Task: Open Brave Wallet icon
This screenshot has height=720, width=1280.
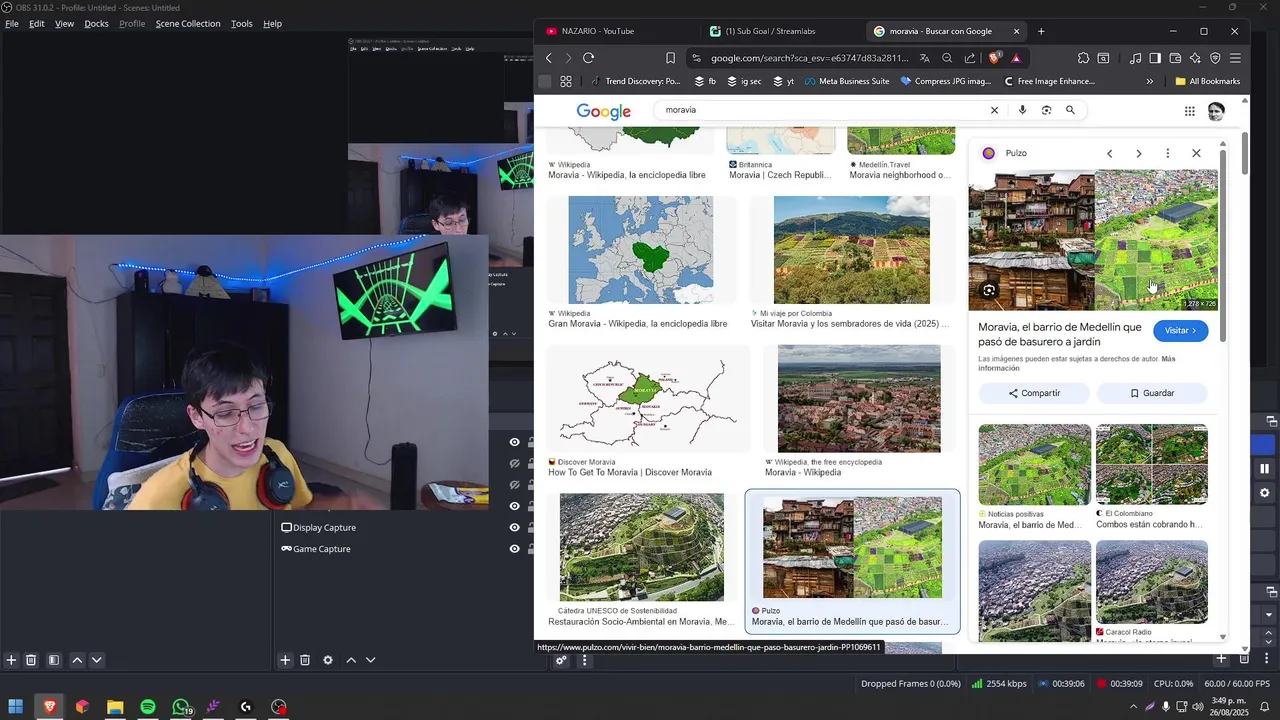Action: point(1175,58)
